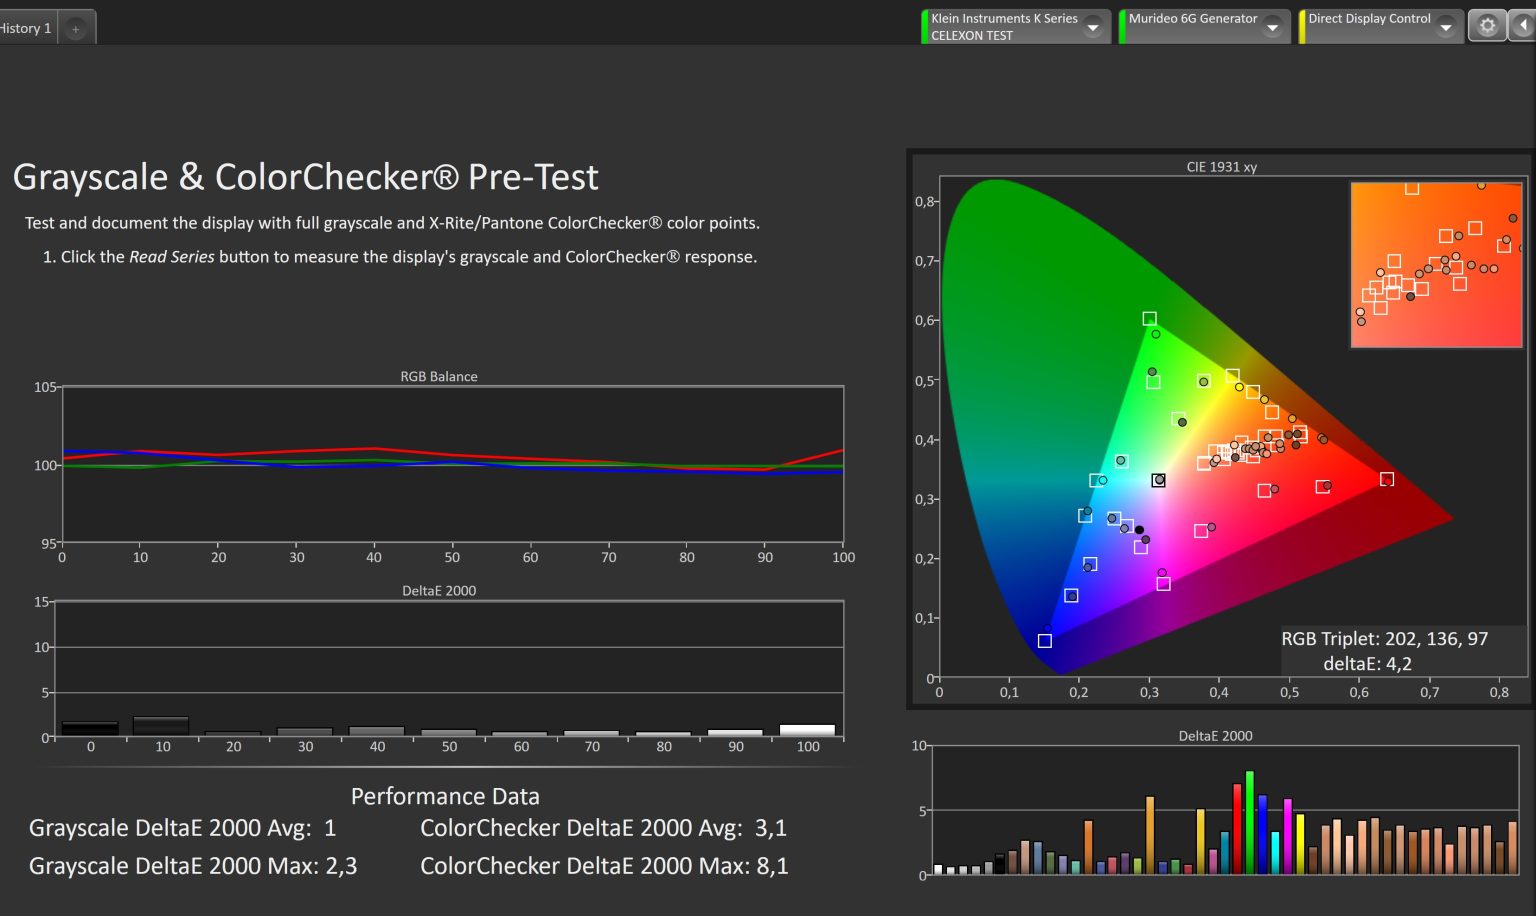Click the Klein Instruments K Series label
The width and height of the screenshot is (1536, 916).
coord(1004,18)
